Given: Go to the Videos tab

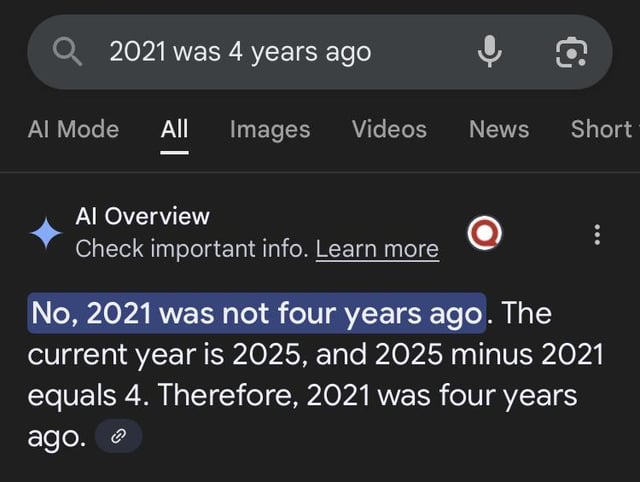Looking at the screenshot, I should coord(389,129).
